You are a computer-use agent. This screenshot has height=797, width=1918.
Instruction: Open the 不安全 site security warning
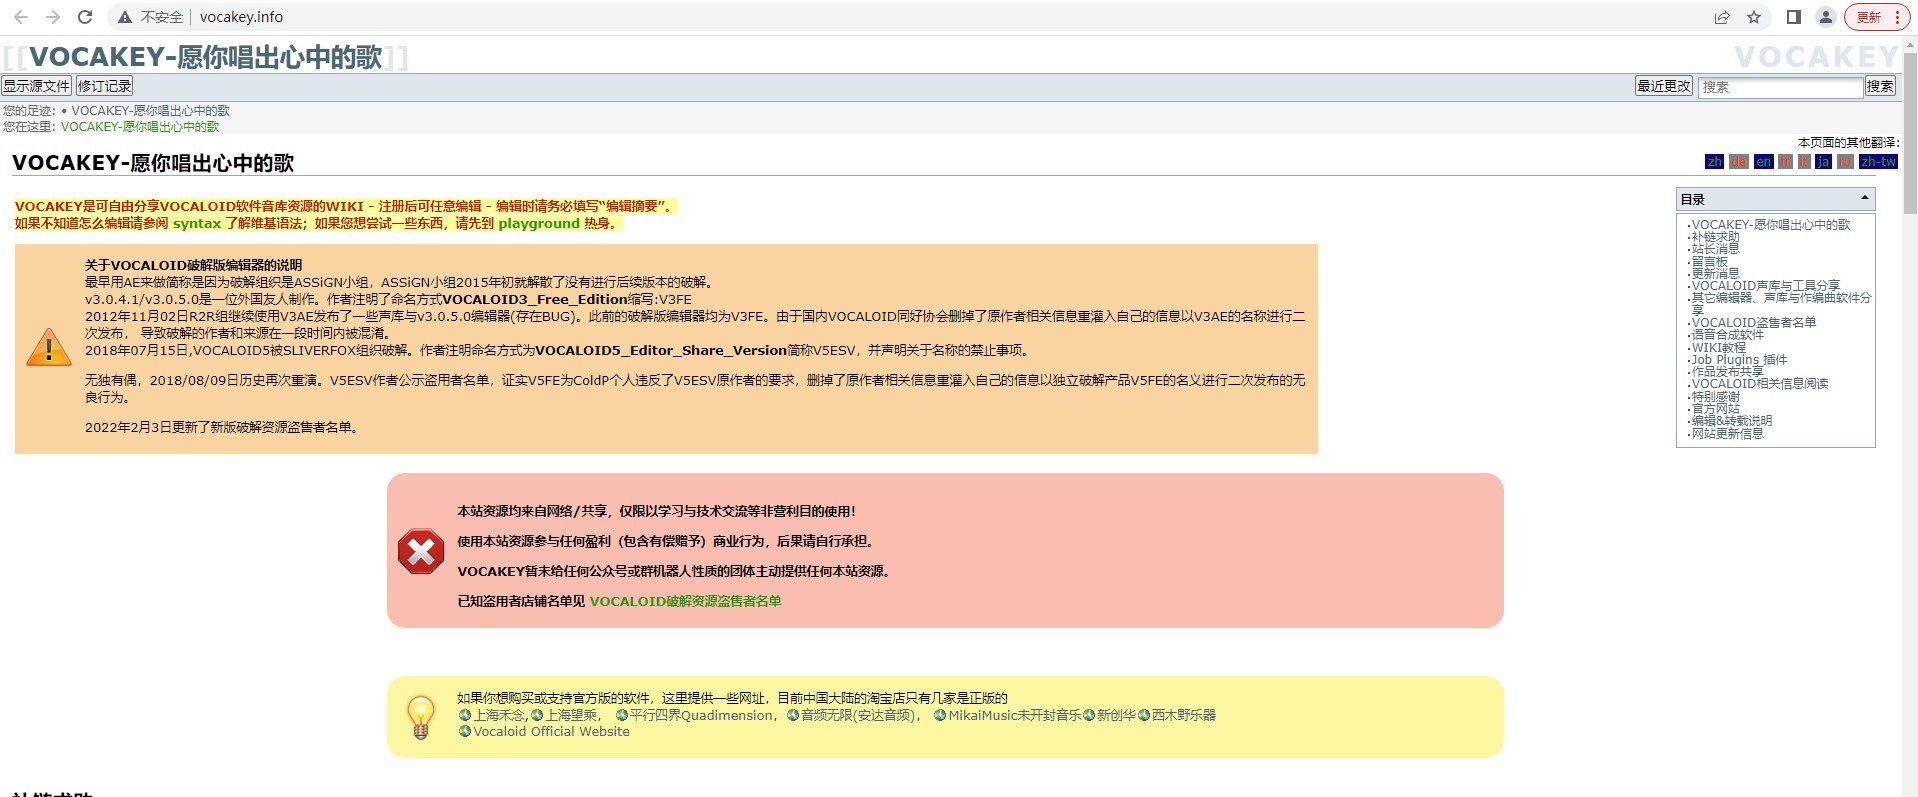tap(151, 17)
